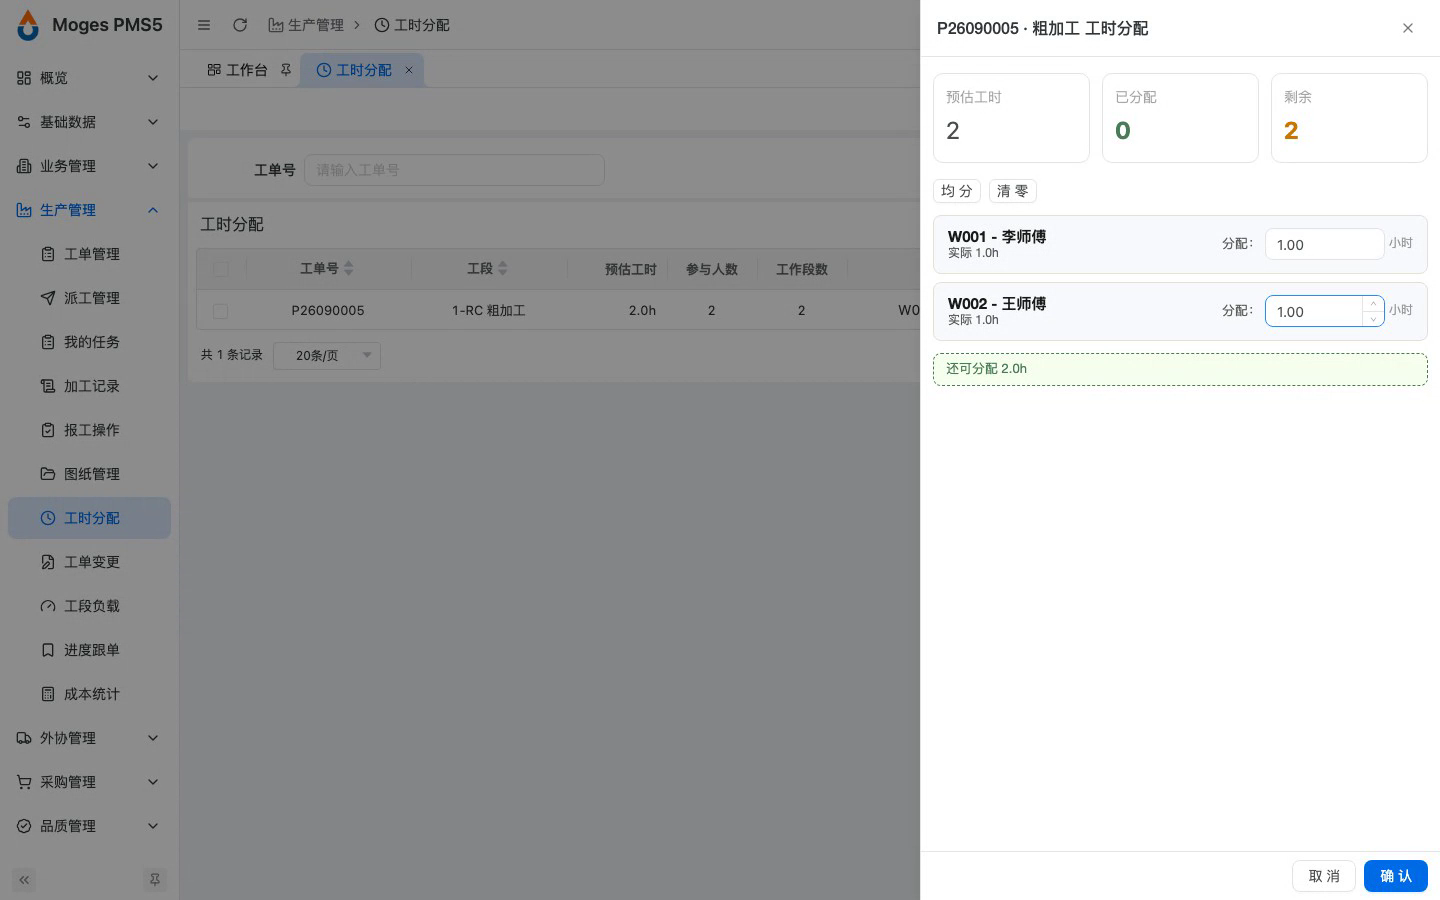Open 报工操作 in the sidebar
Screen dimensions: 1440x900
(x=90, y=430)
